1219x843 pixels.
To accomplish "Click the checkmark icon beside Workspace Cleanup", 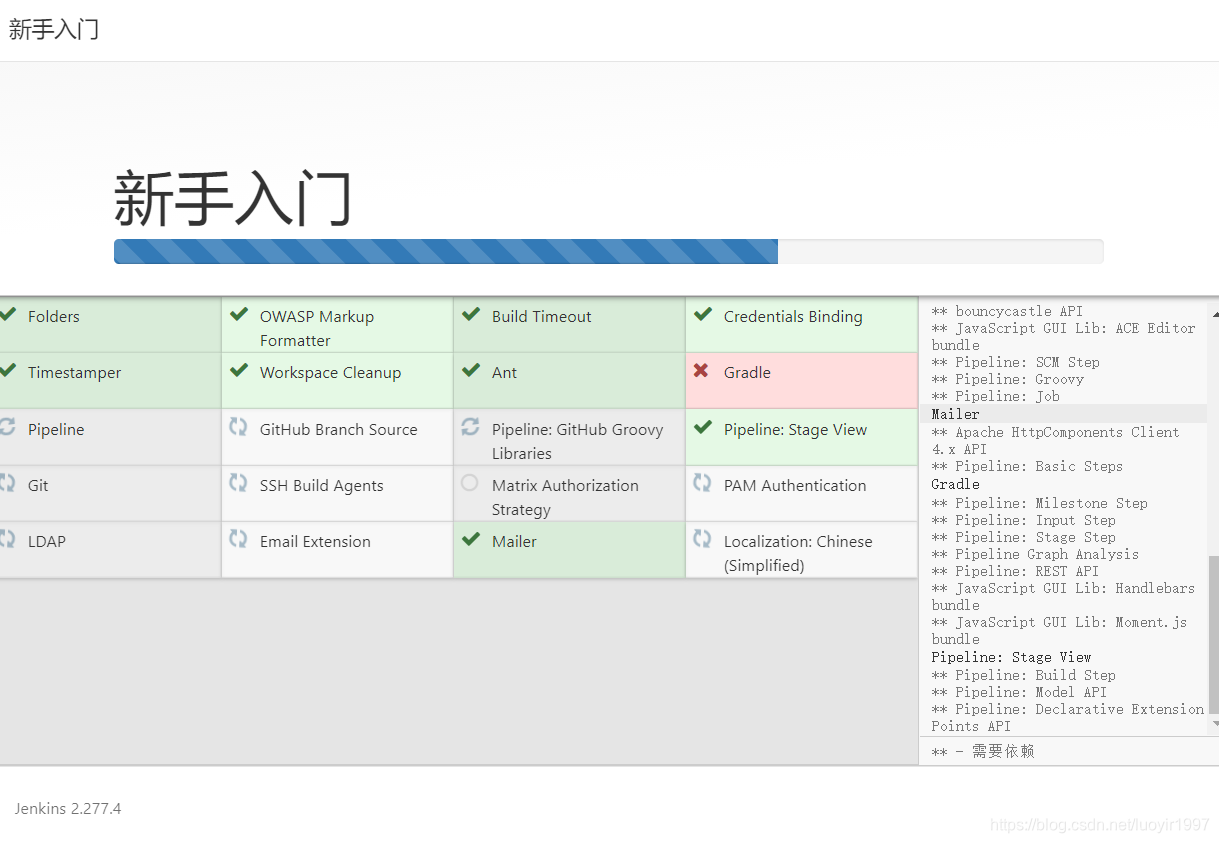I will tap(239, 371).
